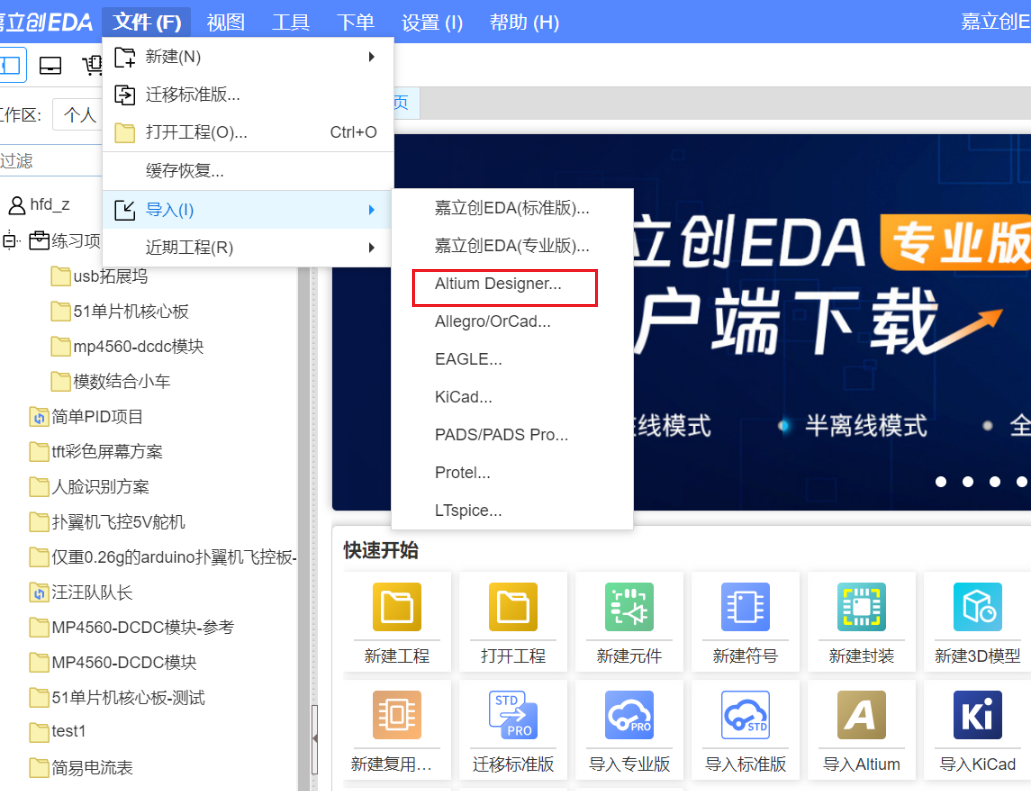Click the 练习项 briefcase folder icon
Screen dimensions: 1031x791
point(39,241)
